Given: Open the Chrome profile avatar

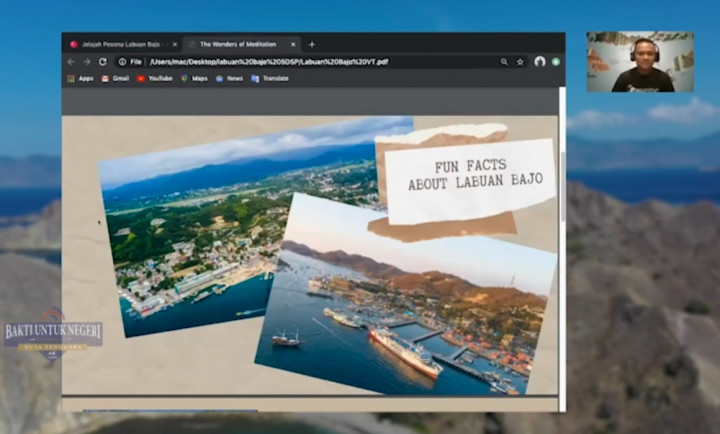Looking at the screenshot, I should [x=540, y=61].
